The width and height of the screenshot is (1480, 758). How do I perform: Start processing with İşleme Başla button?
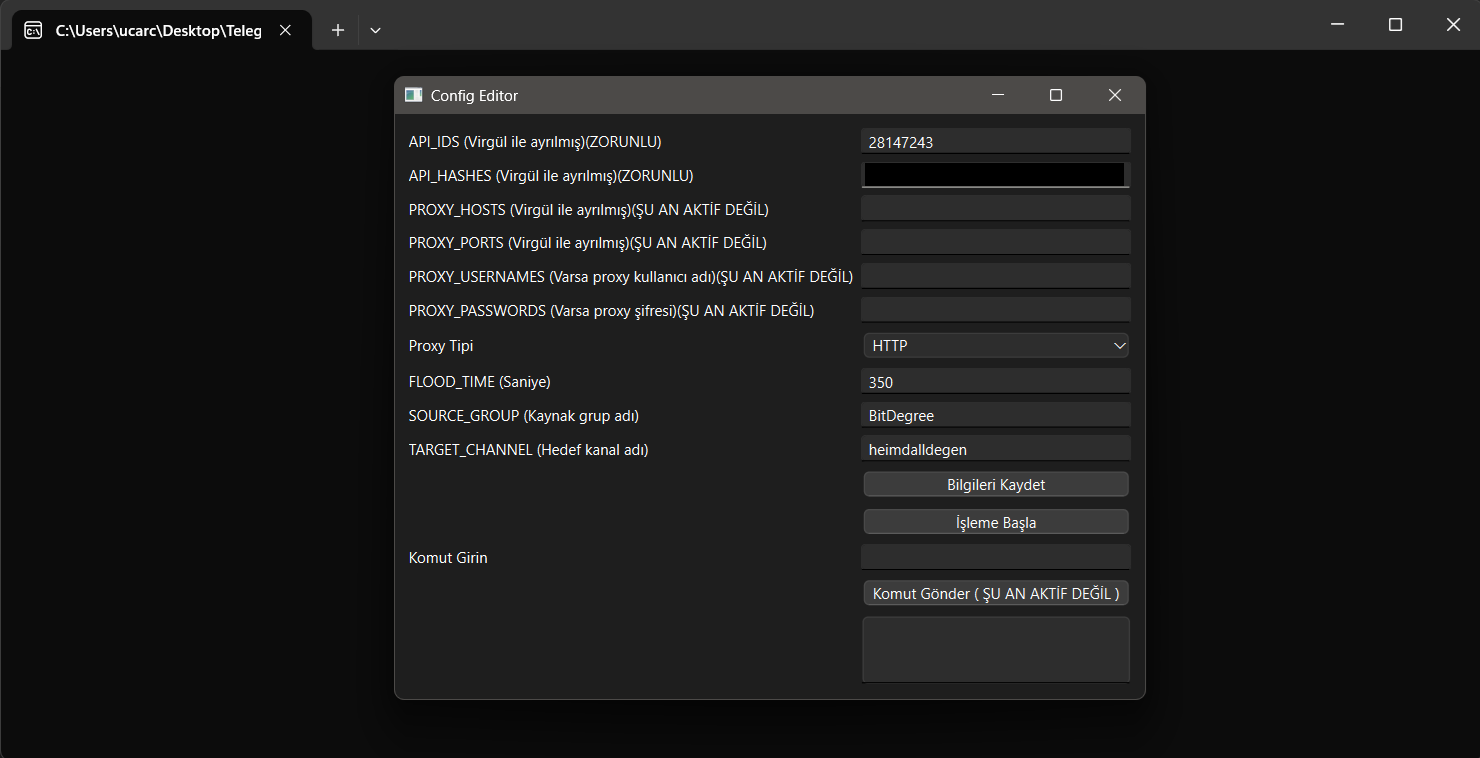point(996,522)
